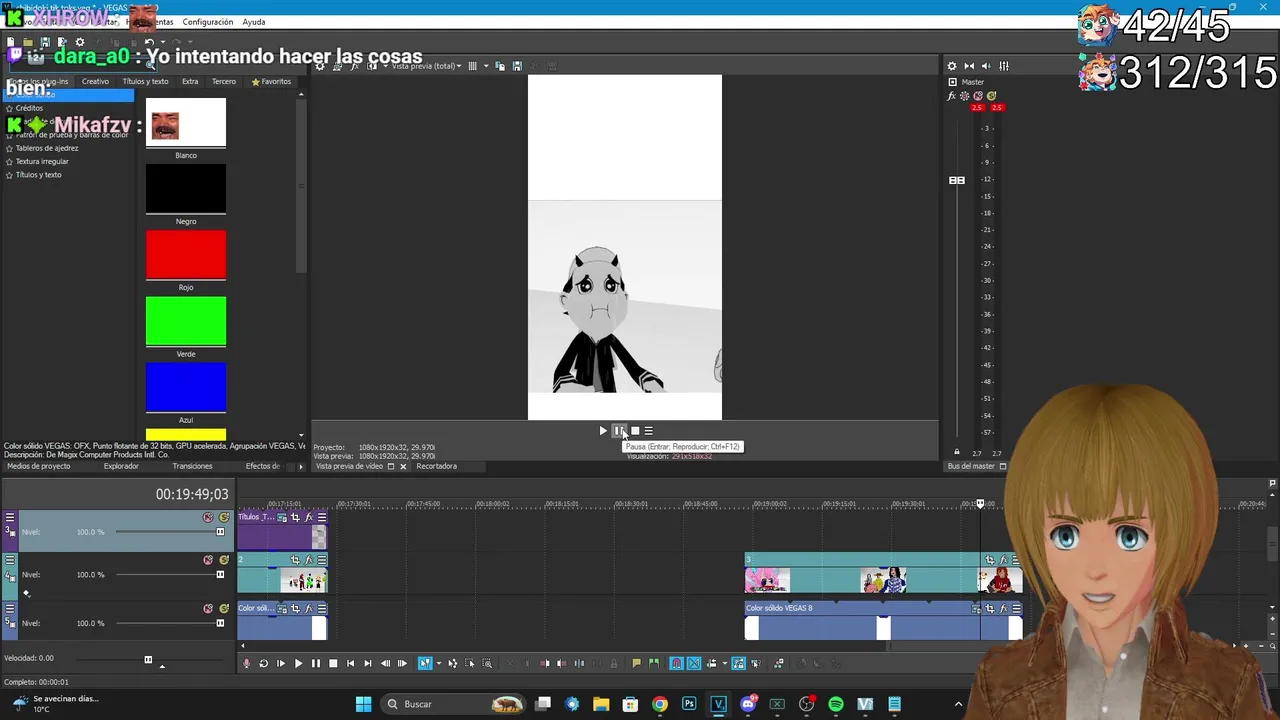Open the preview transport hamburger menu

coord(648,431)
